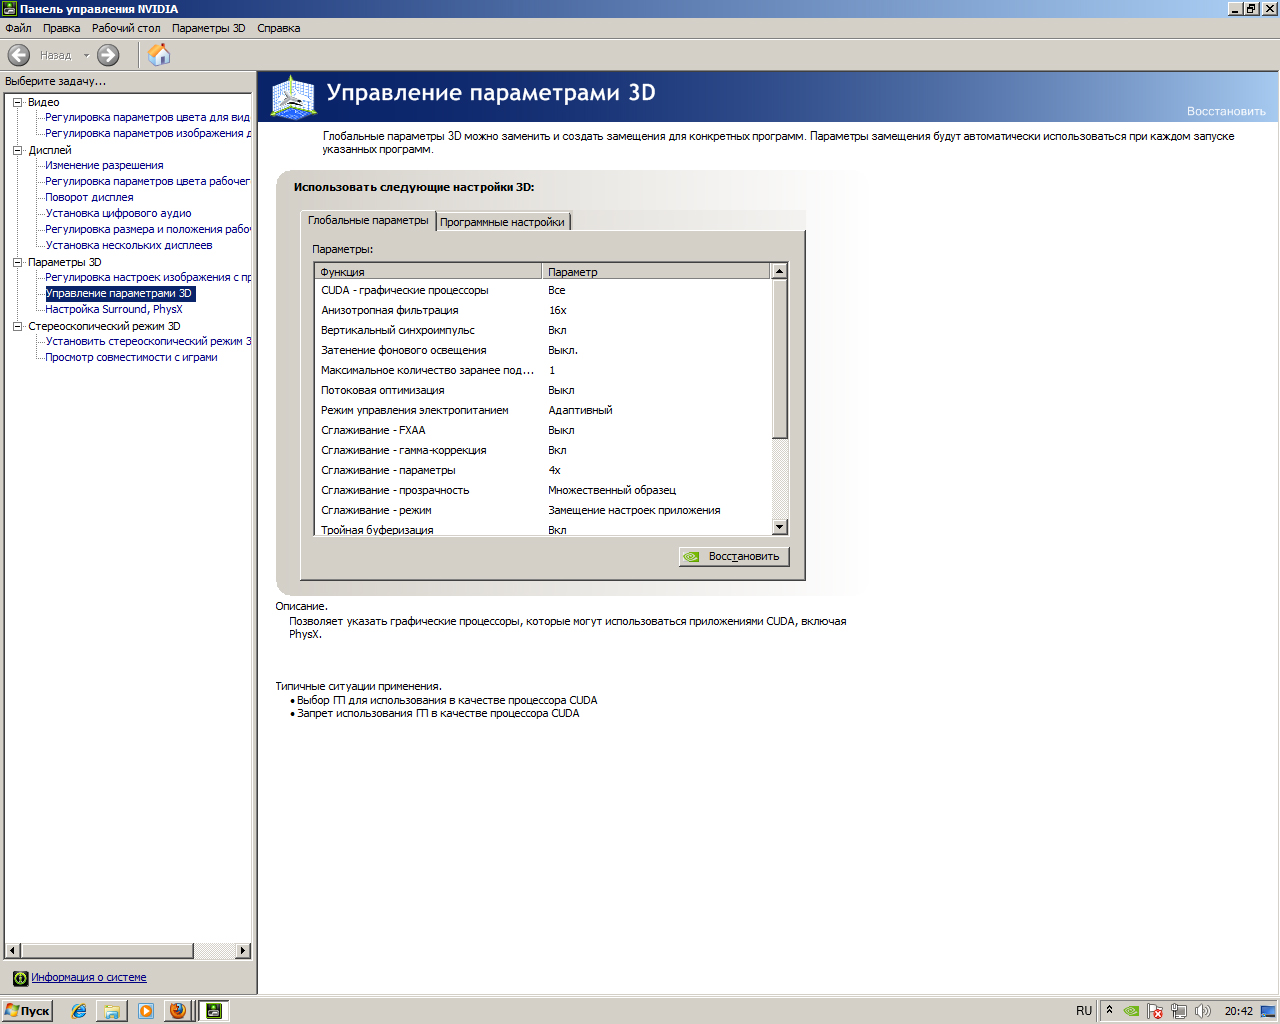
Task: Select Режим управления электропитанием row
Action: 543,410
